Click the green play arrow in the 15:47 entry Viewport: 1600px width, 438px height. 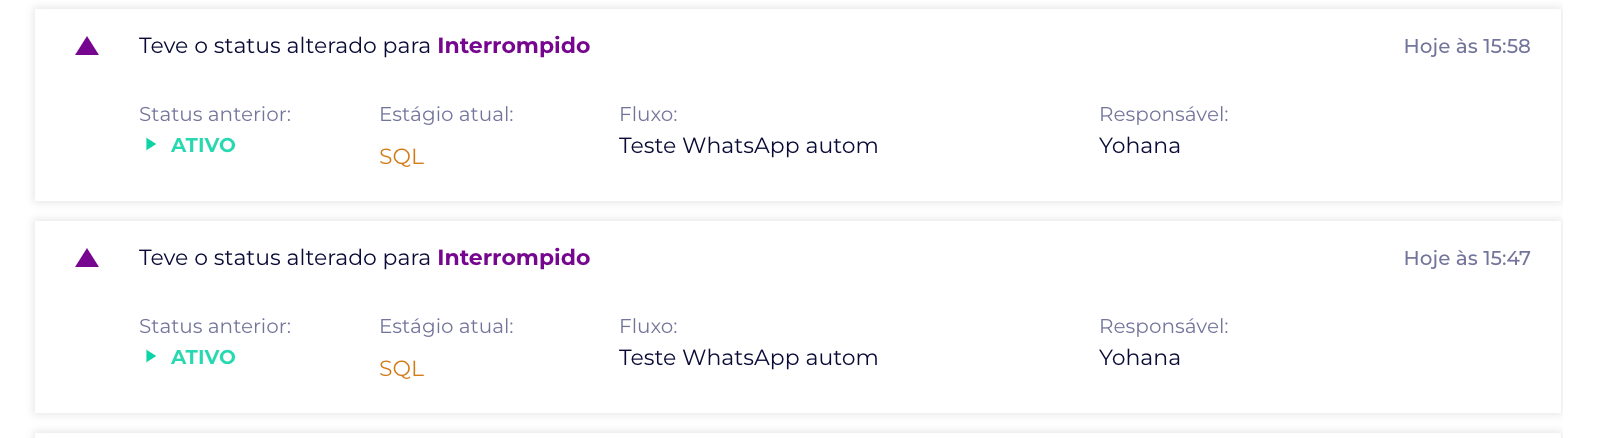[151, 357]
